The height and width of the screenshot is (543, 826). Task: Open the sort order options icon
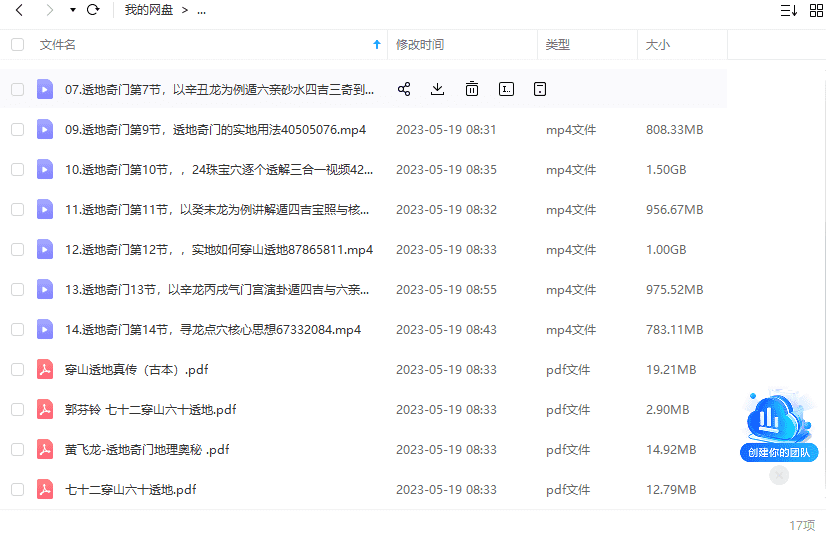[x=788, y=10]
